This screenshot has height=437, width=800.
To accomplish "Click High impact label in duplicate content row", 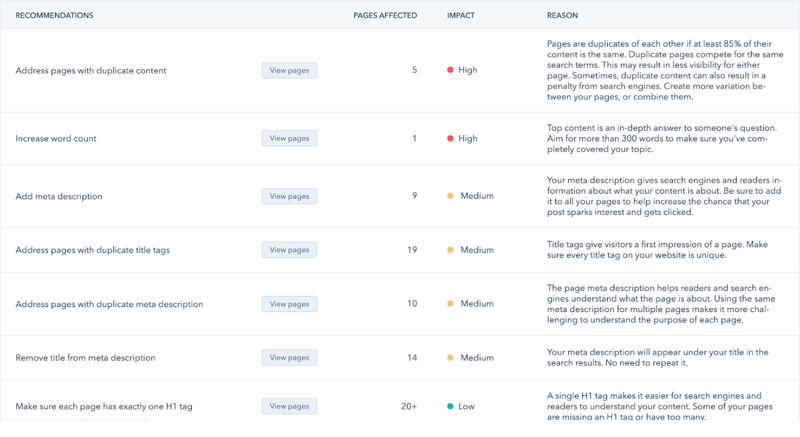I will [x=468, y=70].
